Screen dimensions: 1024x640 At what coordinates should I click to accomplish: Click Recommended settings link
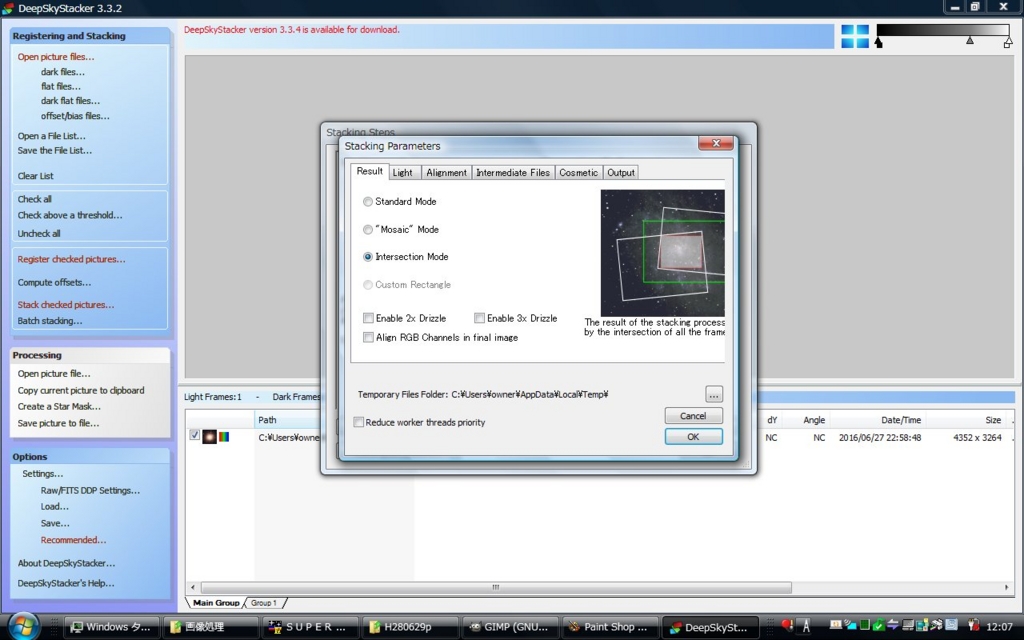pyautogui.click(x=73, y=540)
